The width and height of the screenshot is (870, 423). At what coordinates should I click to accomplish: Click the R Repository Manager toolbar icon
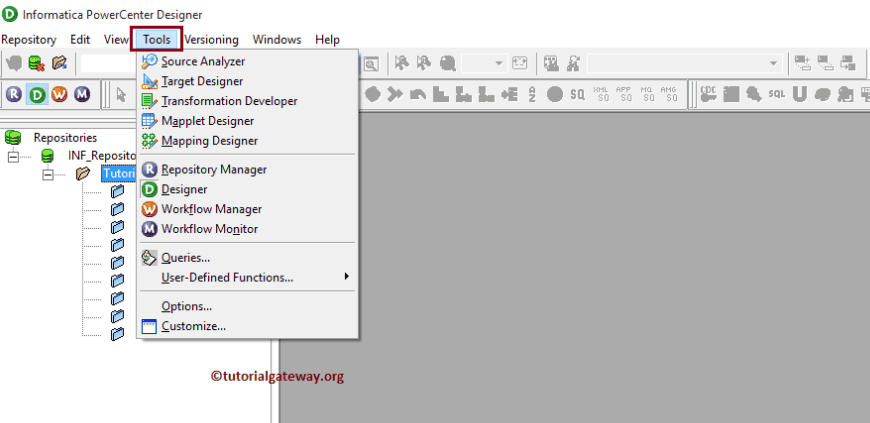[x=14, y=94]
